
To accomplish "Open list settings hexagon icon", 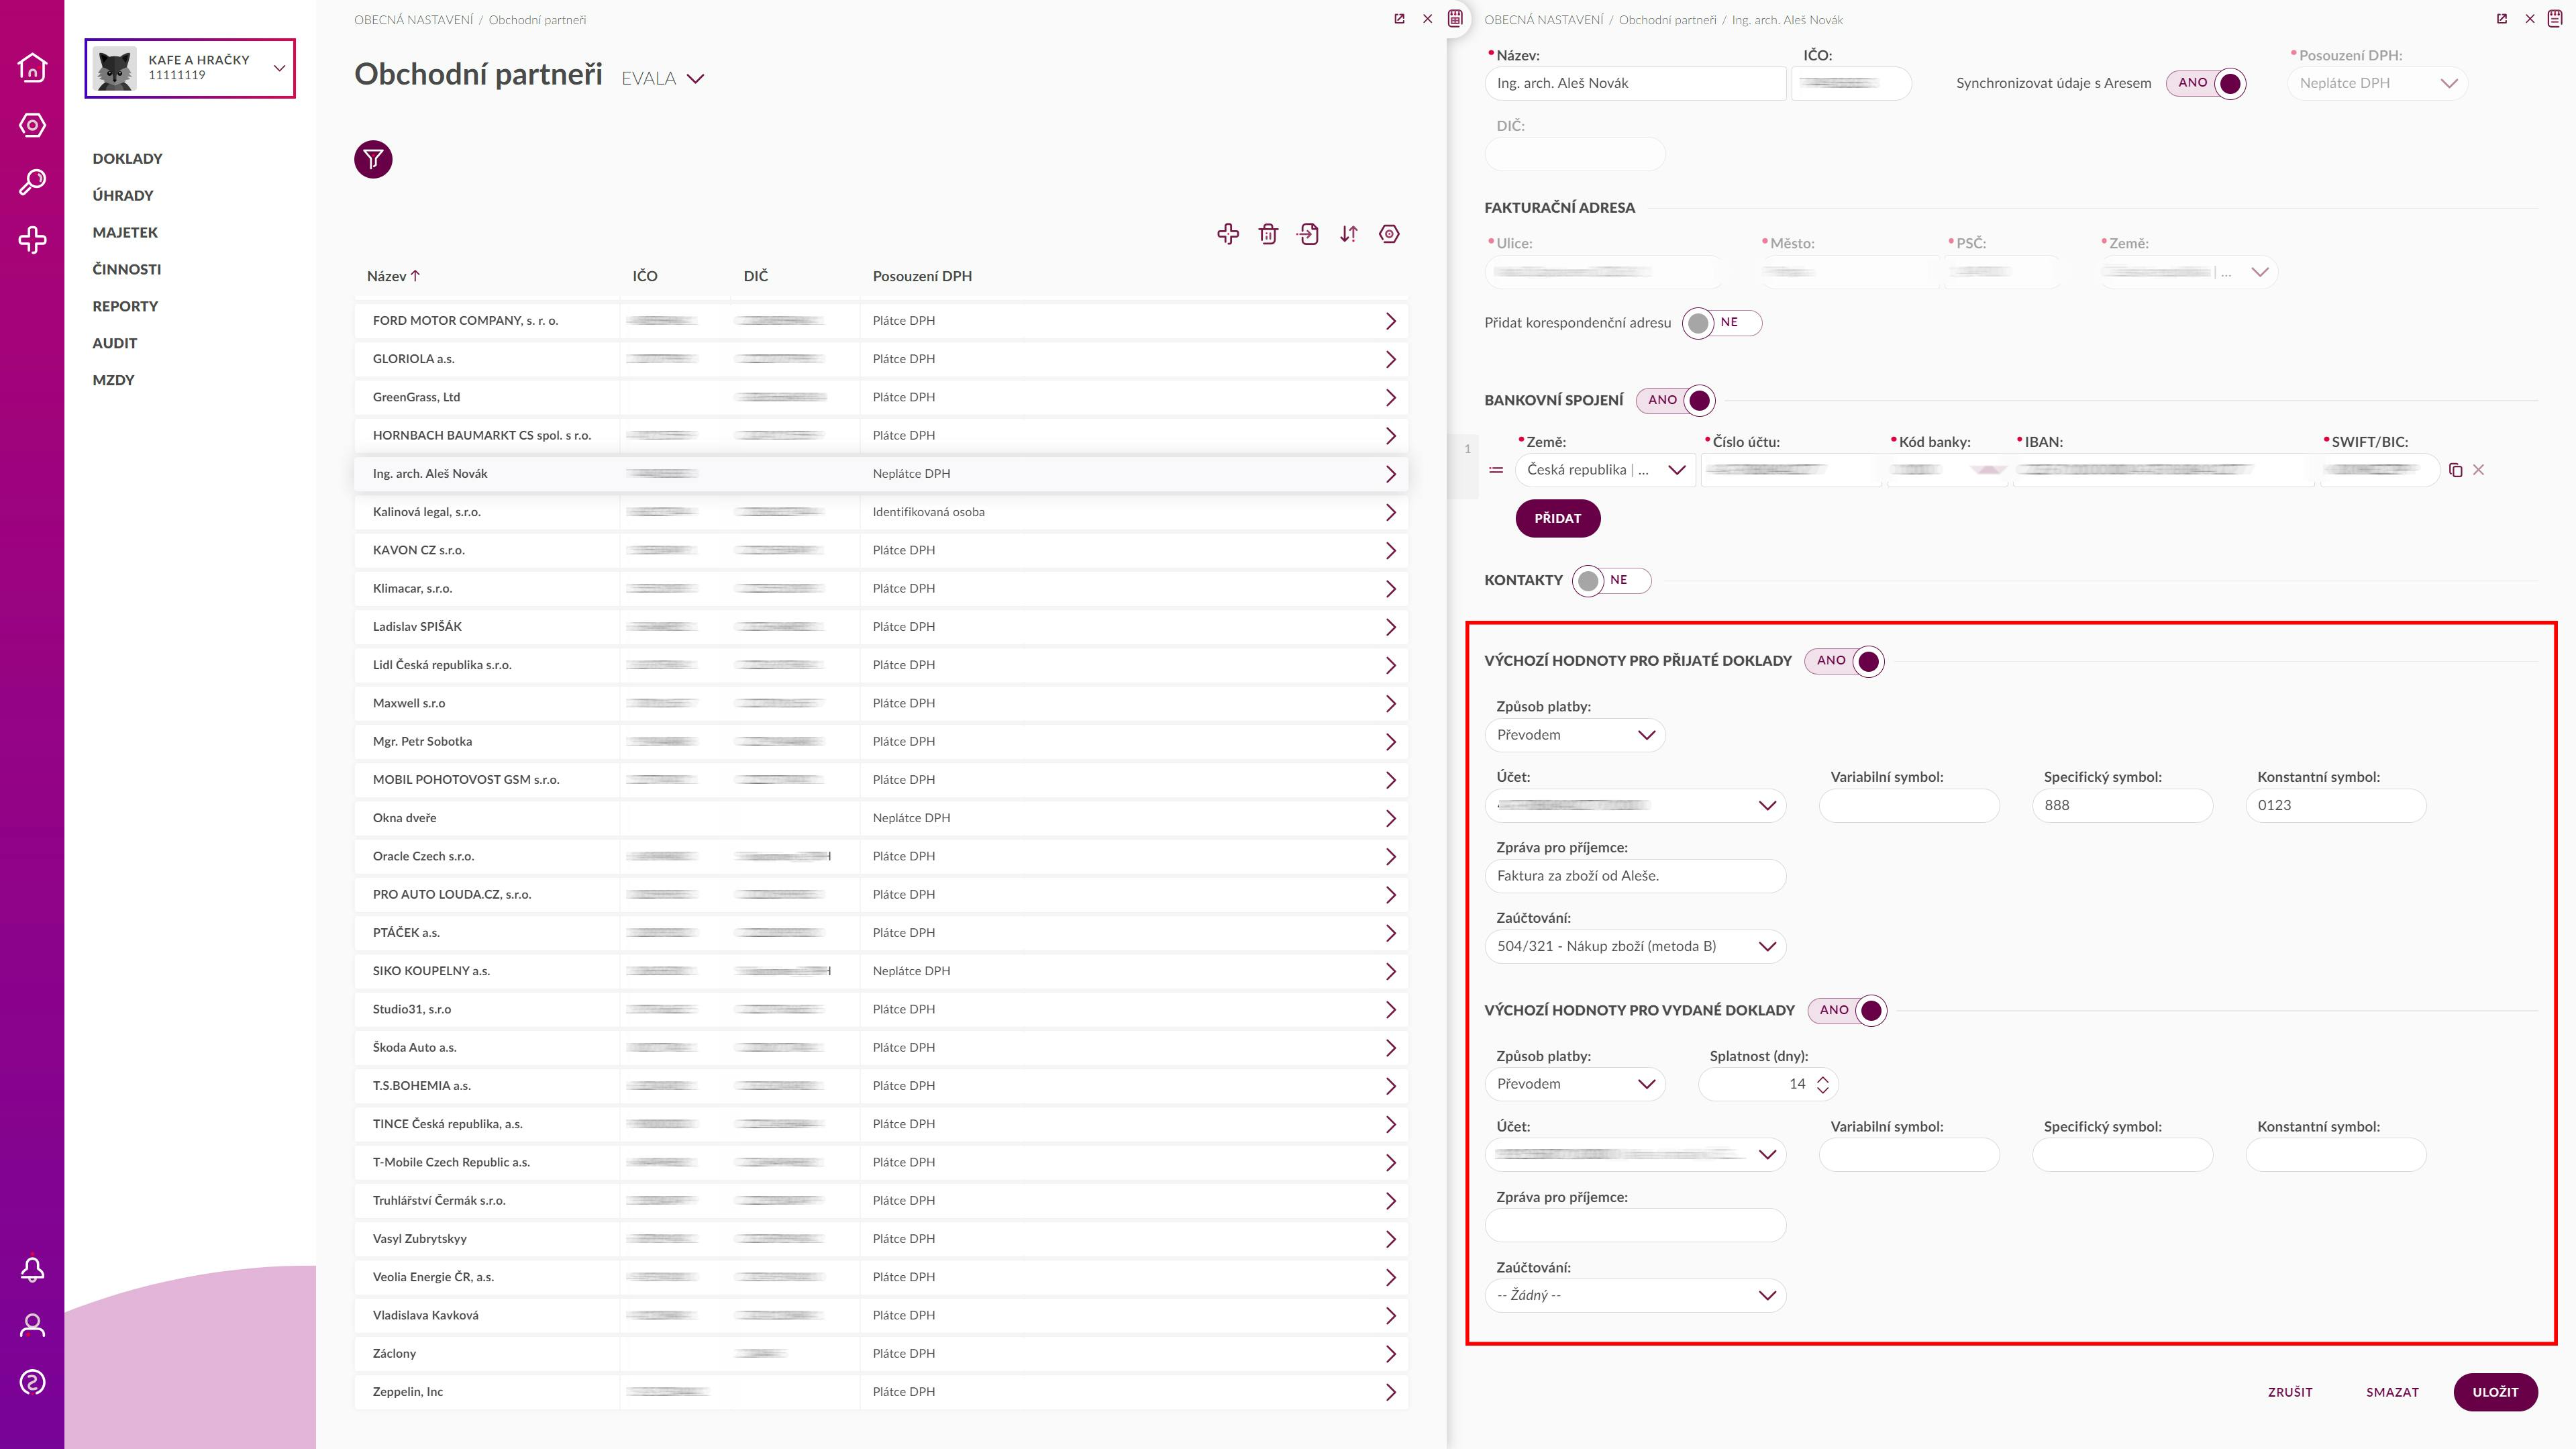I will point(1389,234).
